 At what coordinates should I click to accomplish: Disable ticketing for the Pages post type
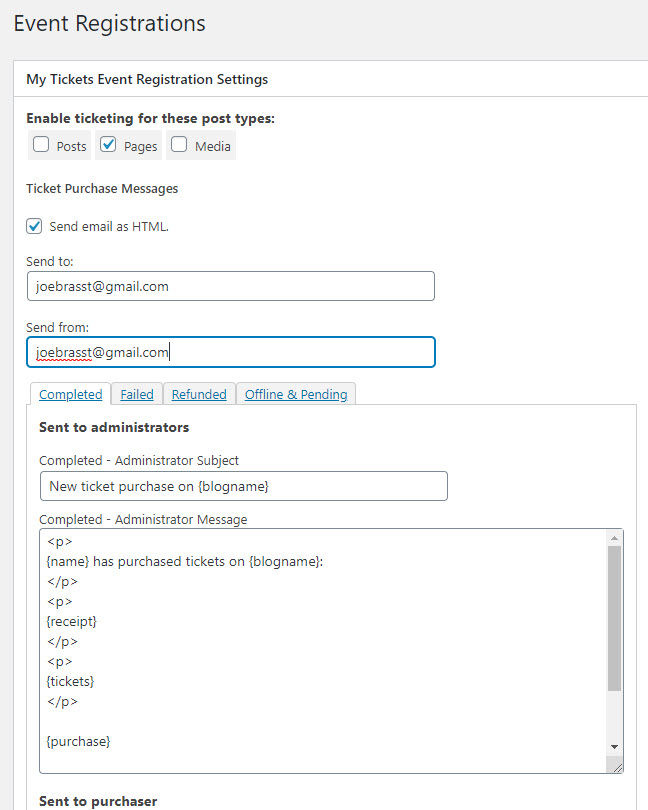coord(109,145)
